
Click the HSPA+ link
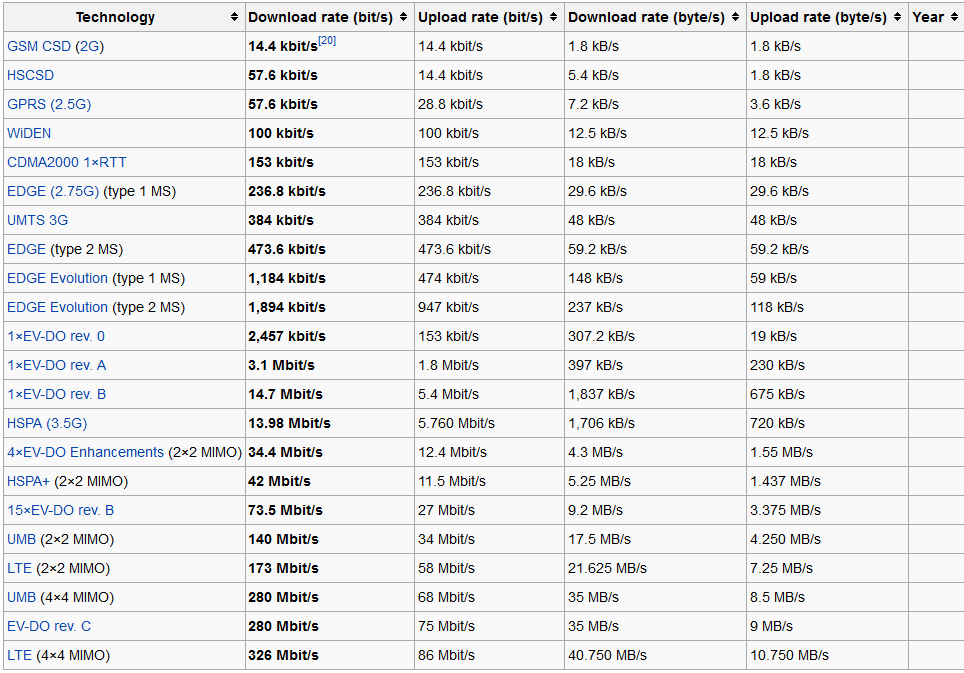click(x=28, y=481)
